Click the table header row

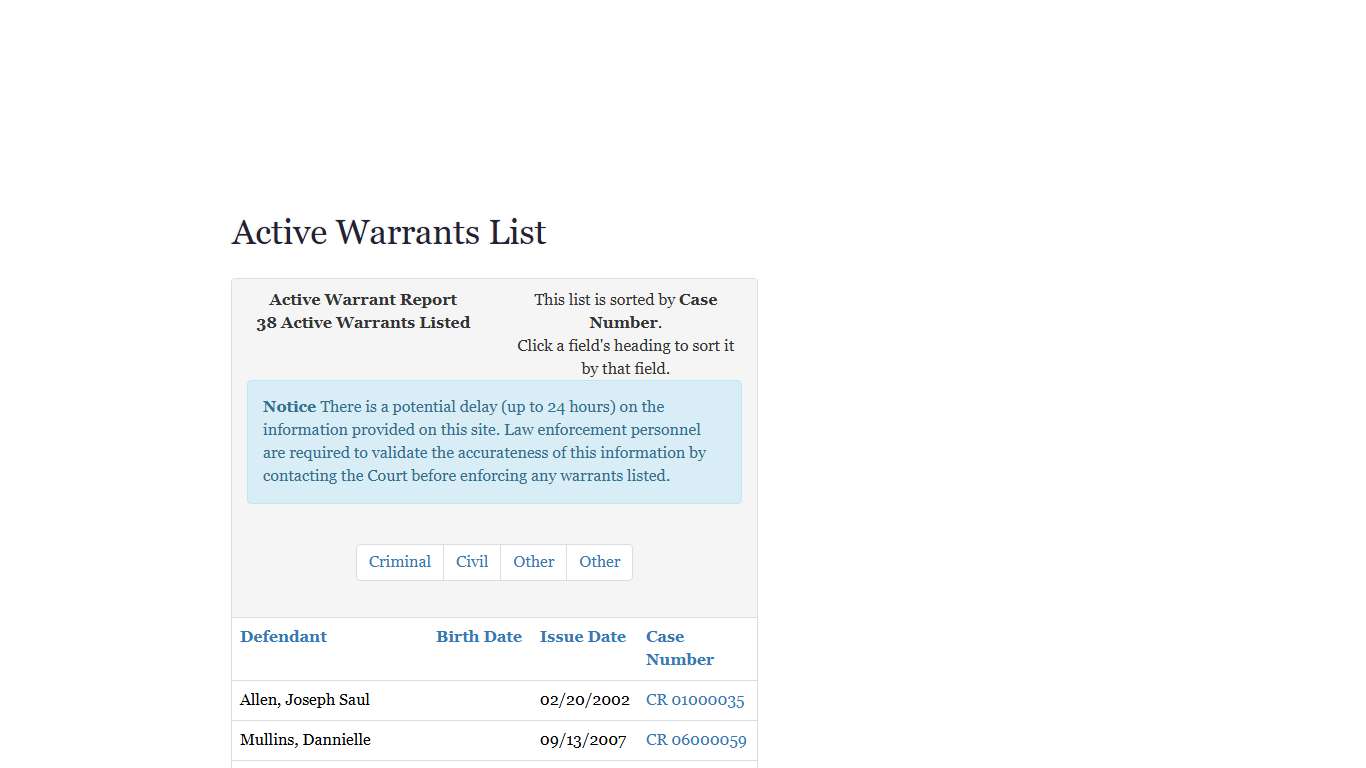coord(494,648)
